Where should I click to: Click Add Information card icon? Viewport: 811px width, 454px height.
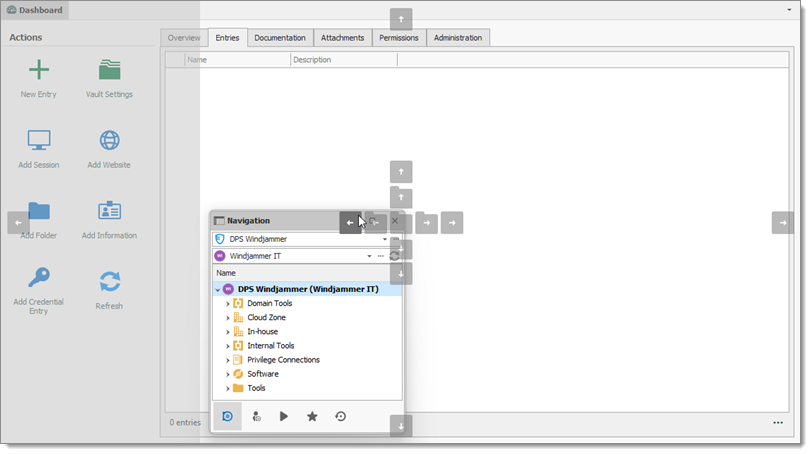[109, 210]
